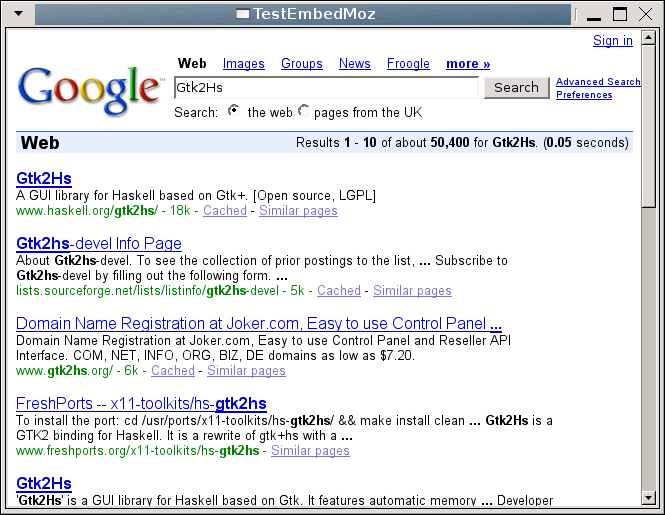Click the scrollbar down arrow
665x515 pixels.
[x=648, y=498]
